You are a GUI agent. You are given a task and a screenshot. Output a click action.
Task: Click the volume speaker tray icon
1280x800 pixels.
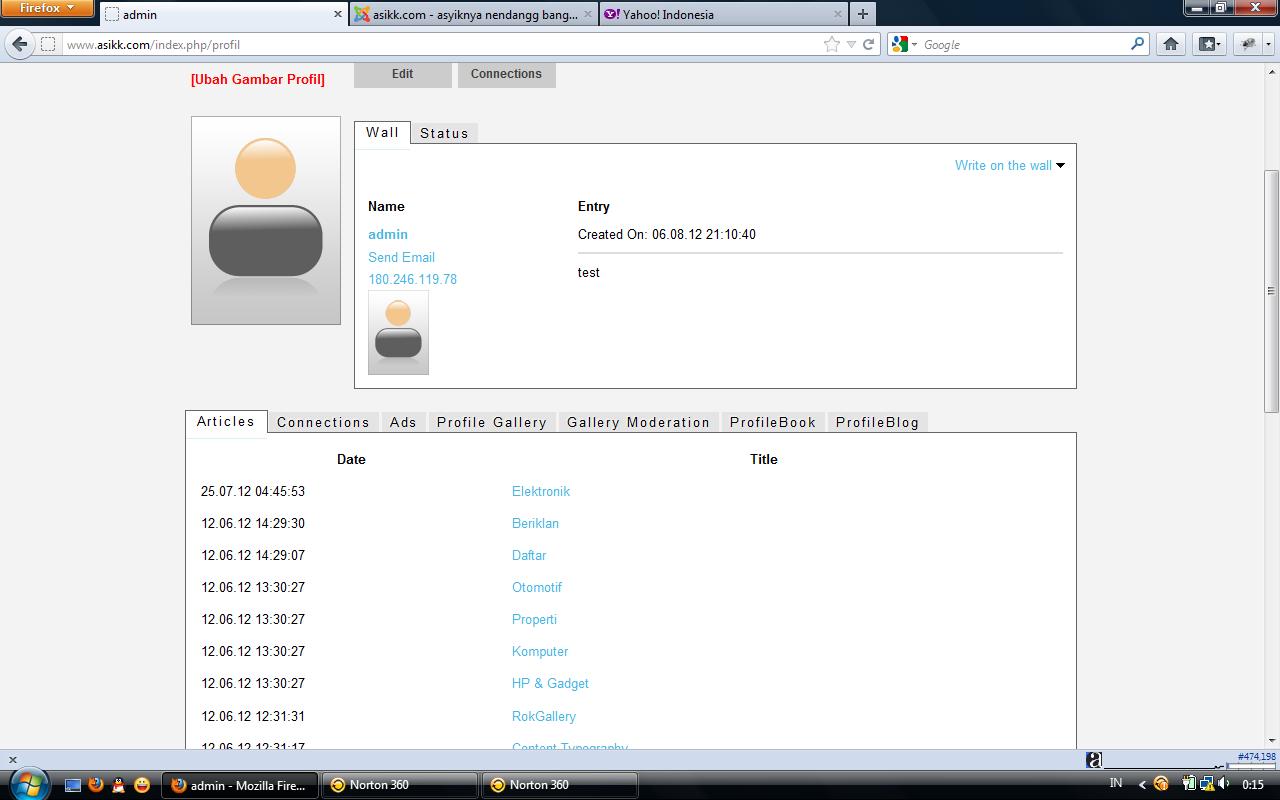pyautogui.click(x=1223, y=784)
